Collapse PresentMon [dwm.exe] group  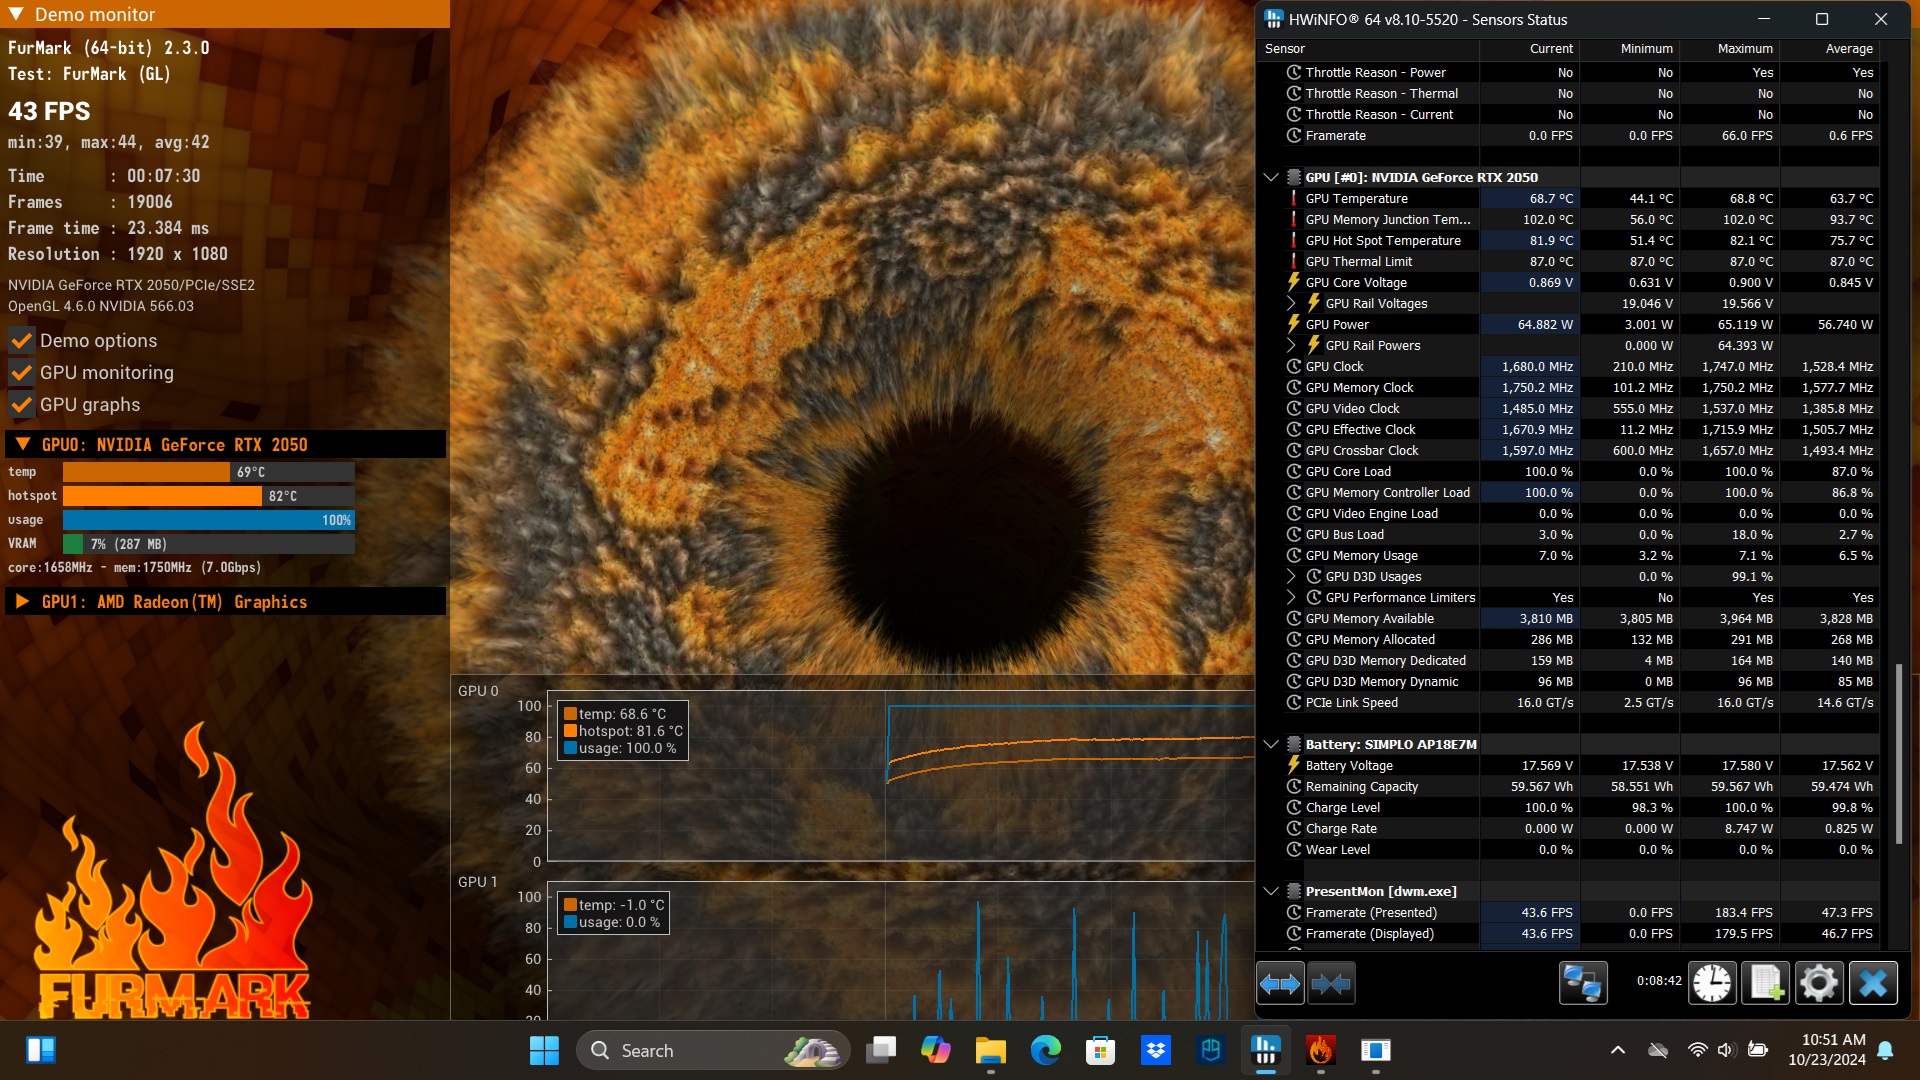click(x=1271, y=891)
